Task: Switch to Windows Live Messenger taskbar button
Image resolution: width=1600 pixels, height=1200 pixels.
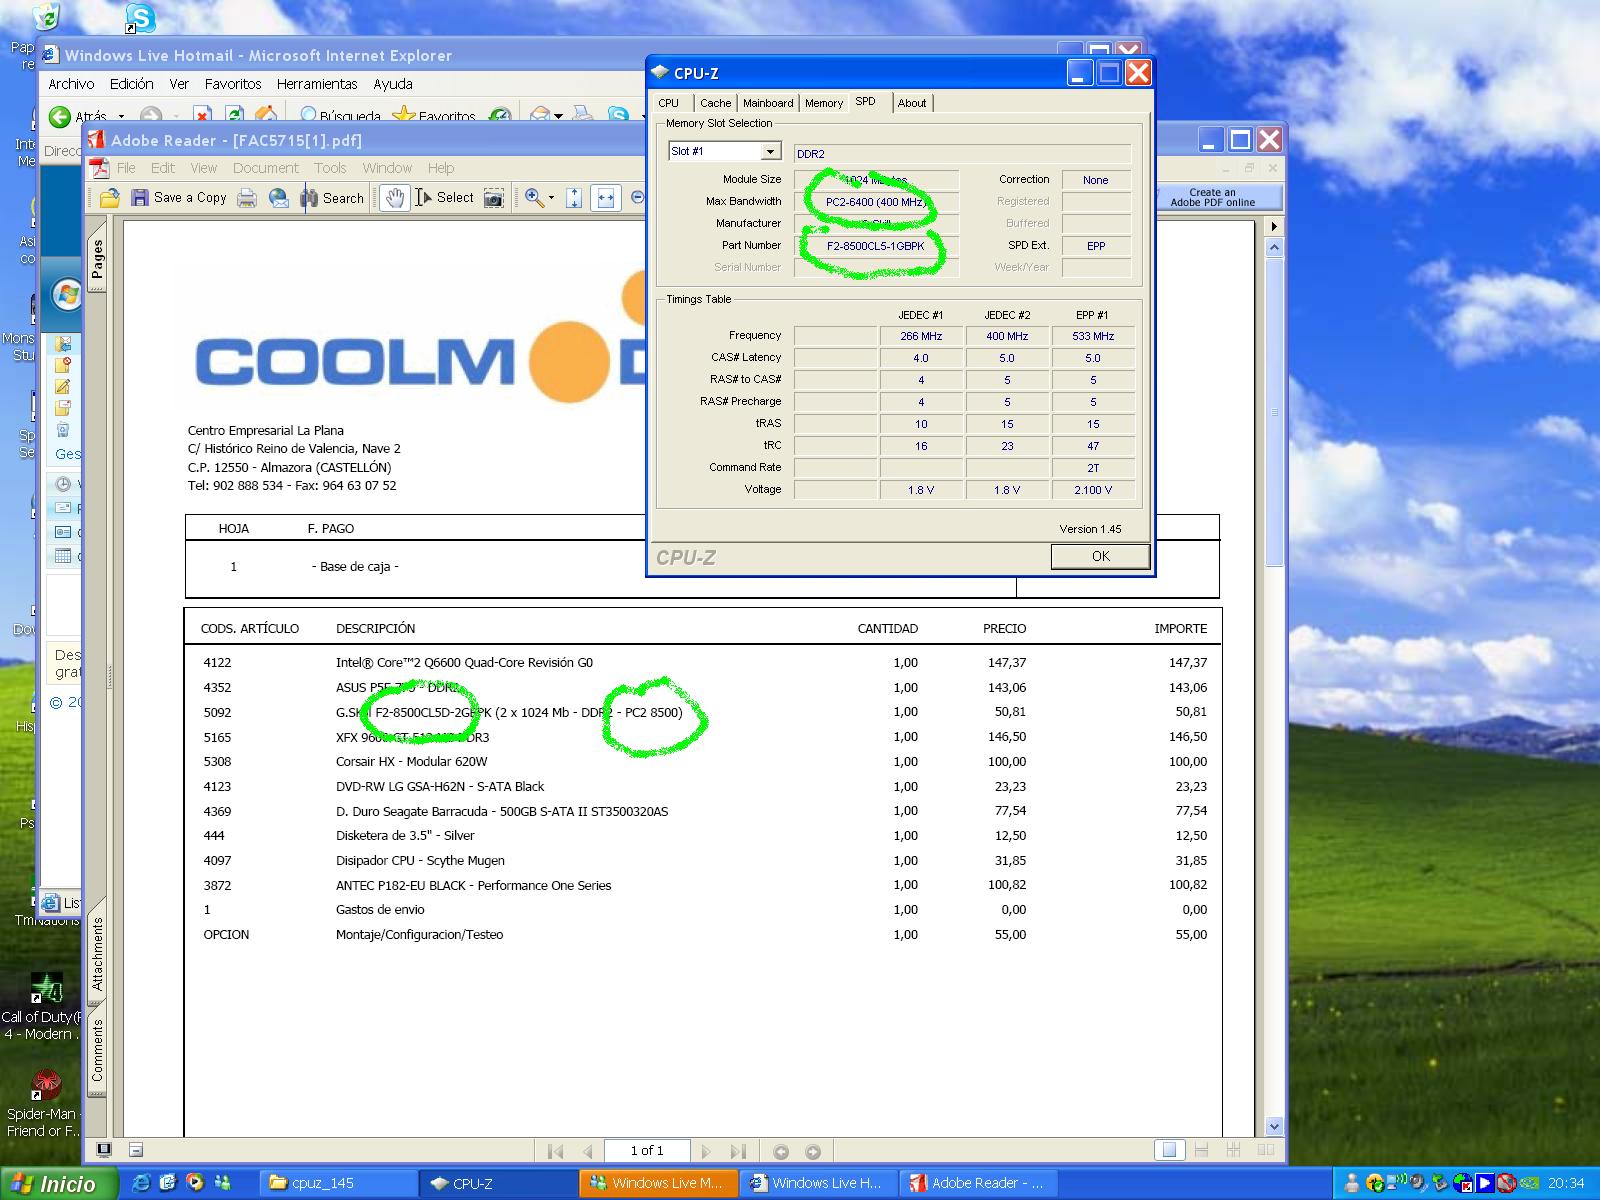Action: (x=657, y=1183)
